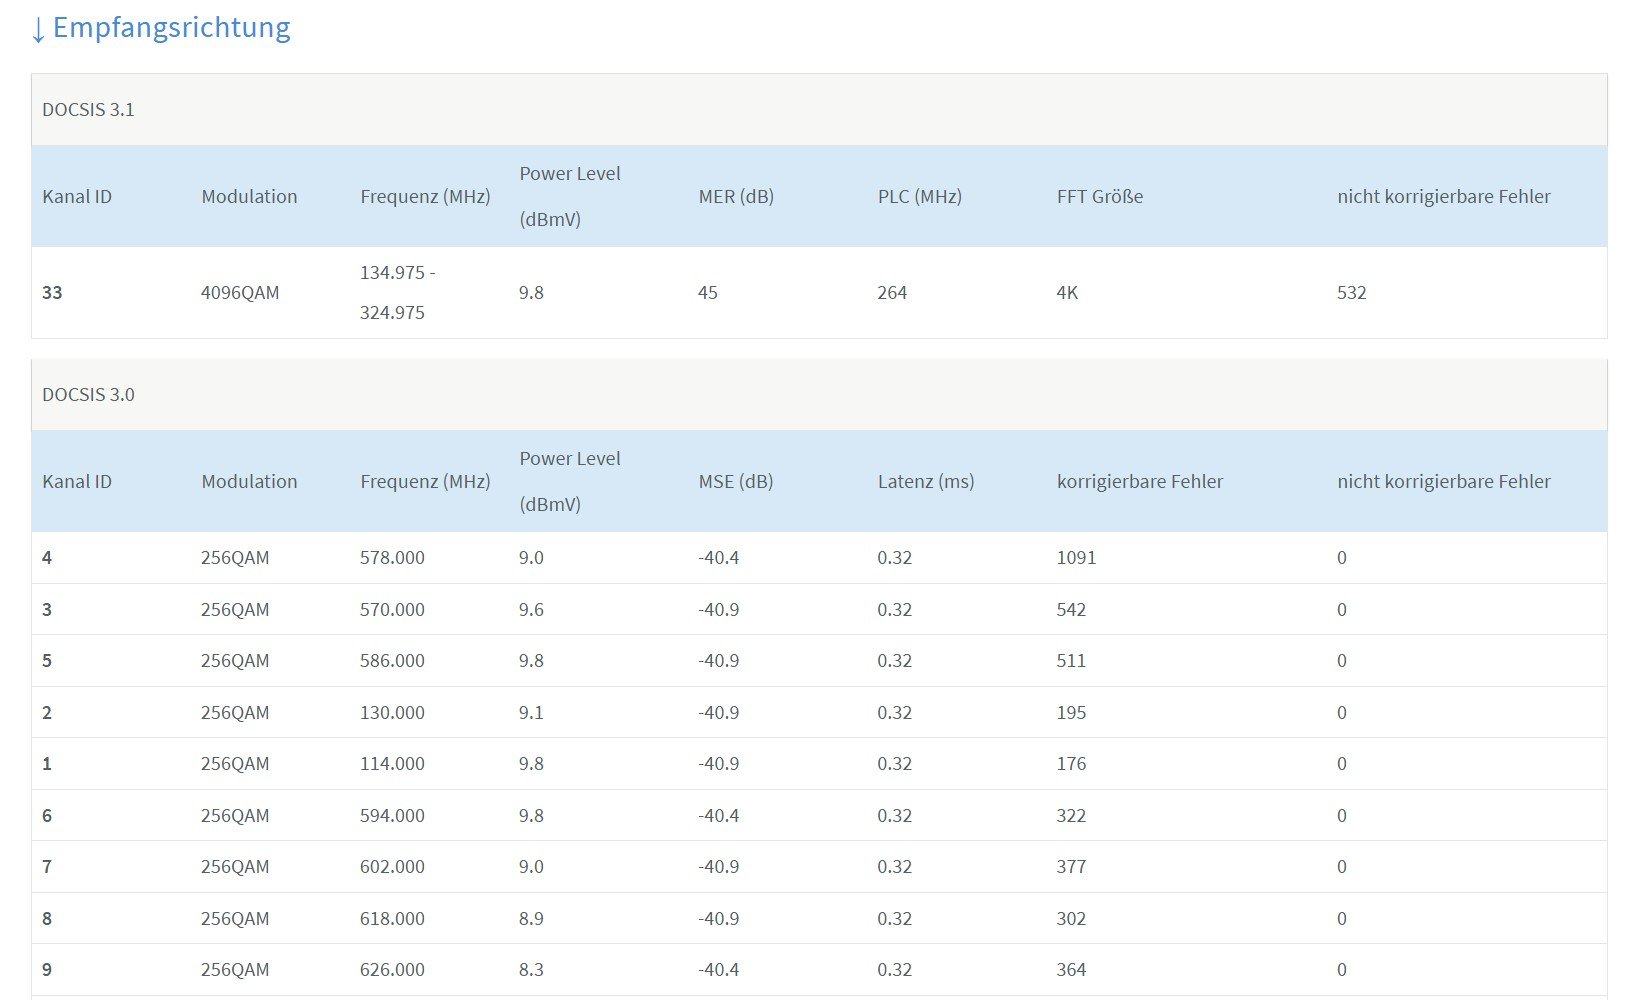Click power level 9.8 in the 586.000 row

click(x=531, y=661)
